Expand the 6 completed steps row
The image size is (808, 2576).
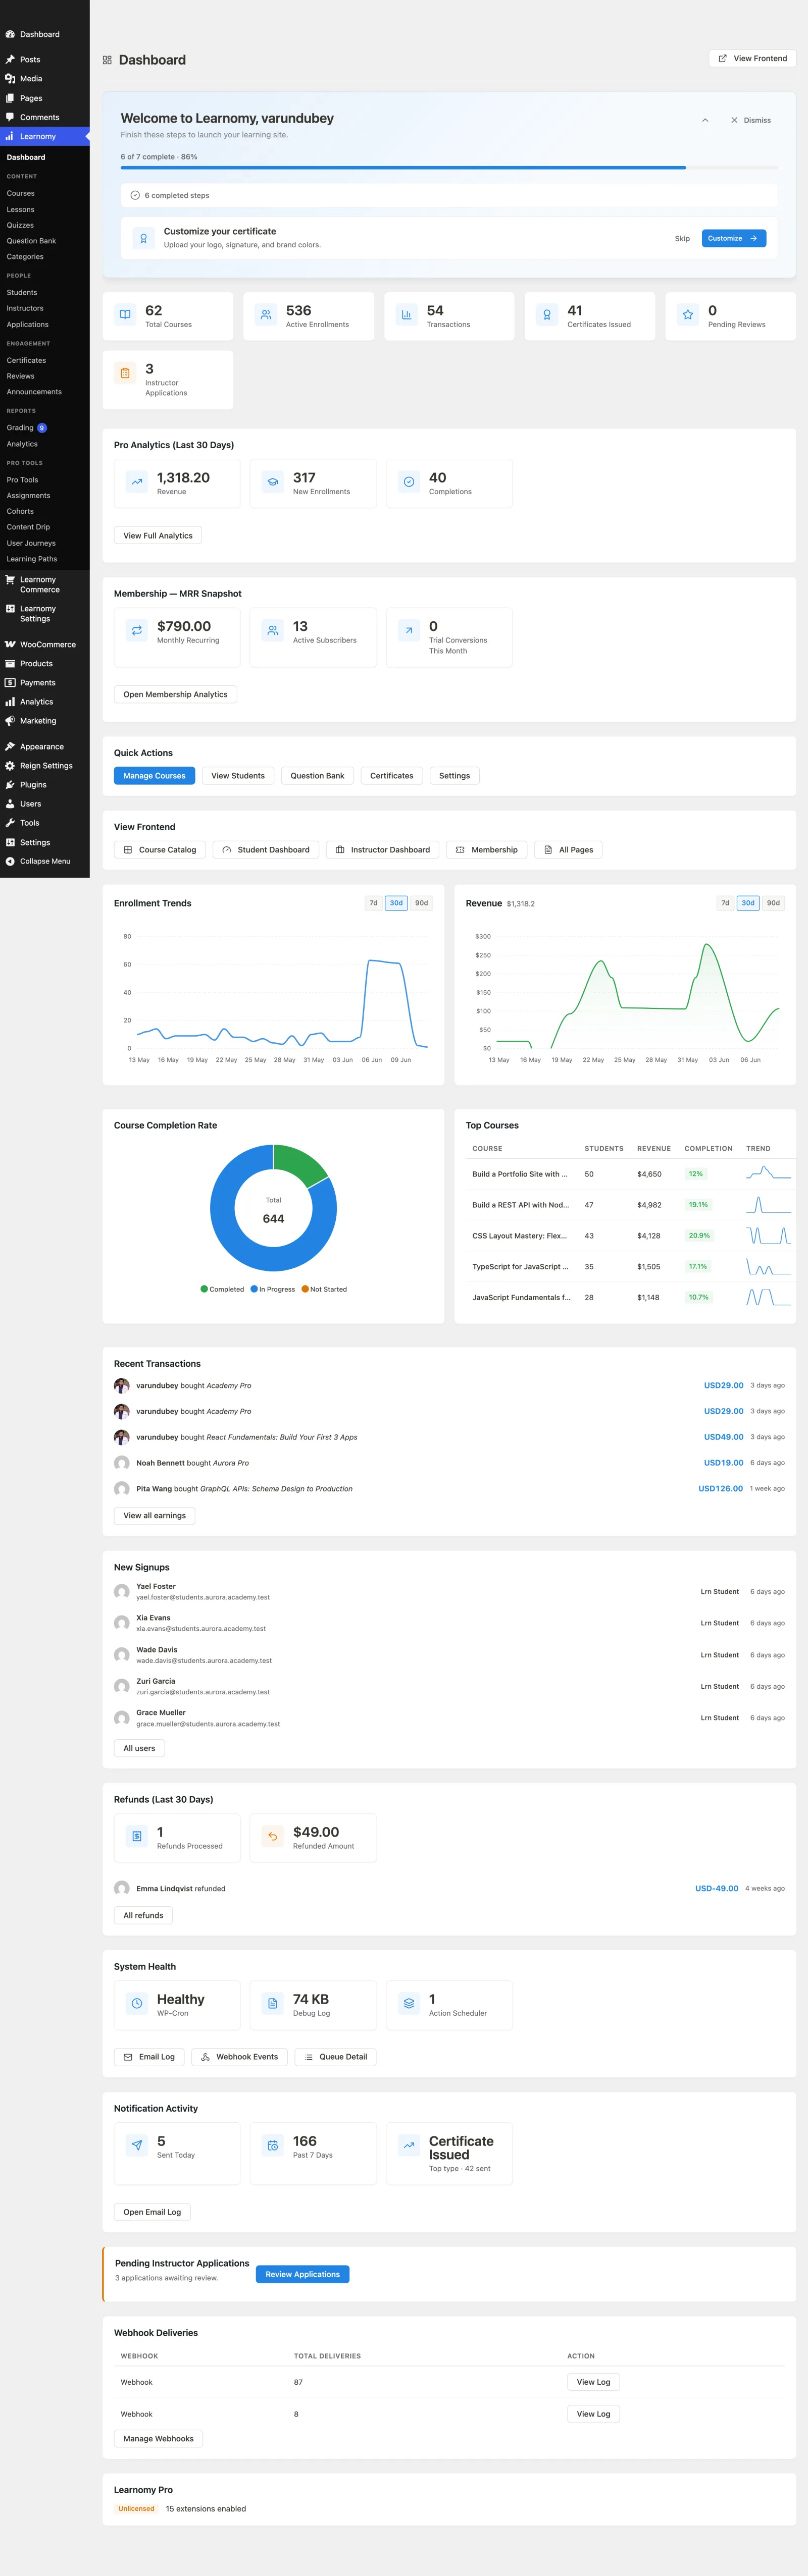tap(449, 195)
